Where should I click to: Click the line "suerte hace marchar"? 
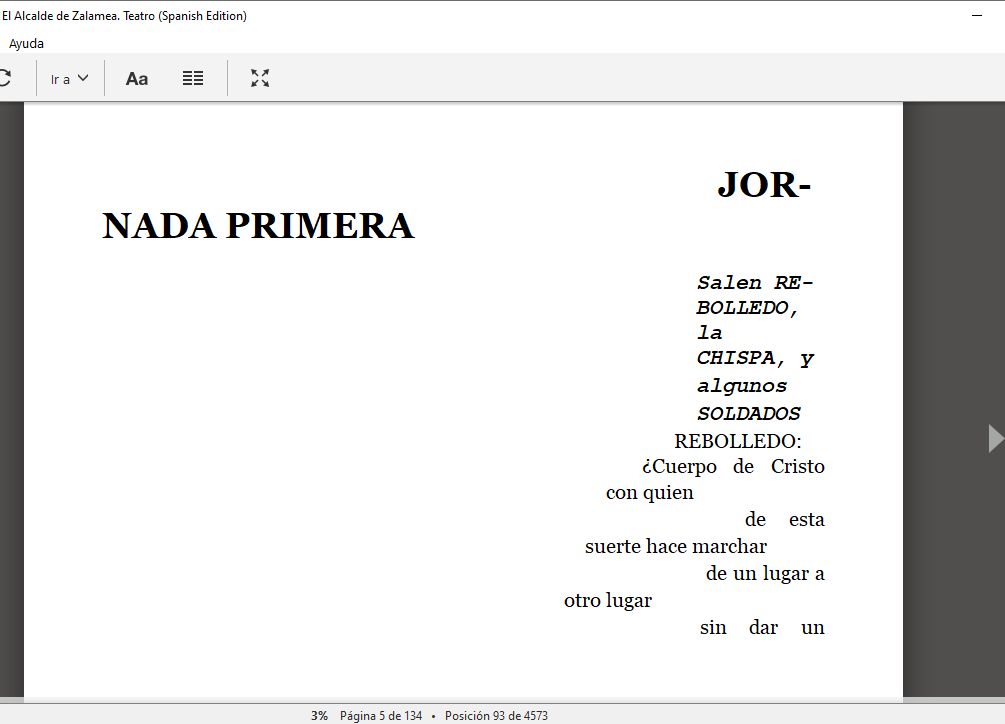(676, 547)
